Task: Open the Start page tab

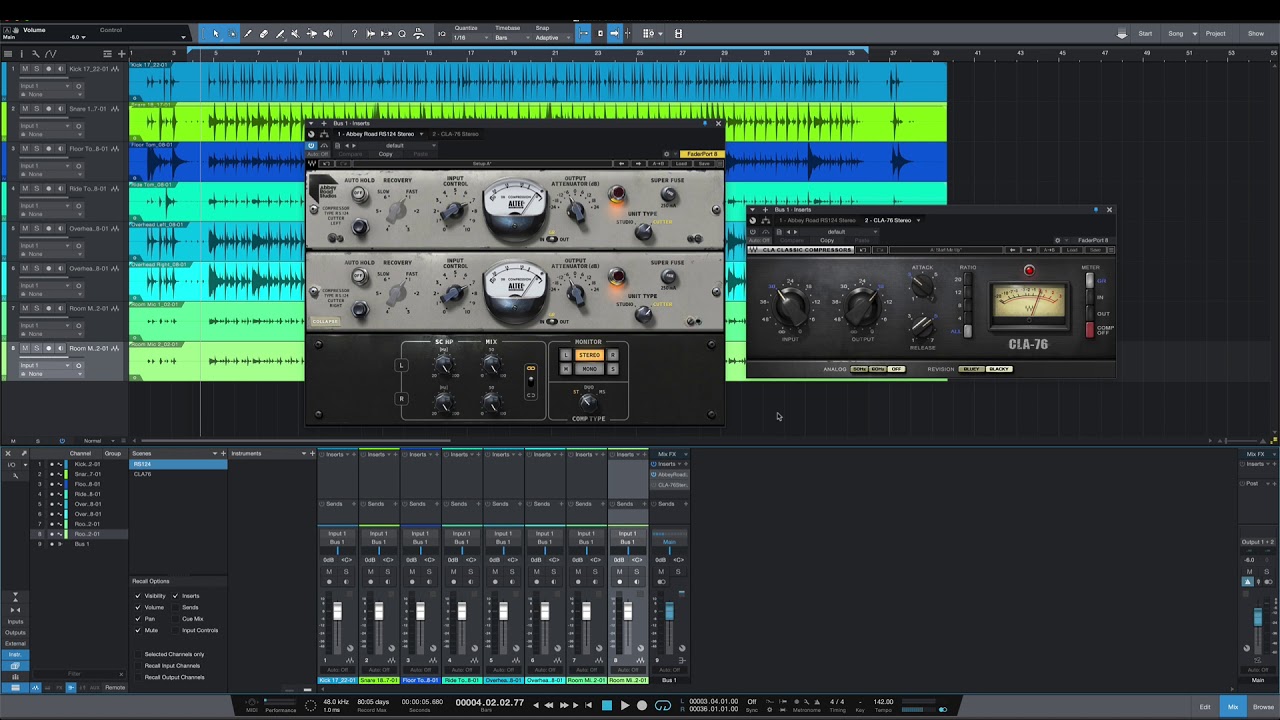Action: [x=1145, y=34]
